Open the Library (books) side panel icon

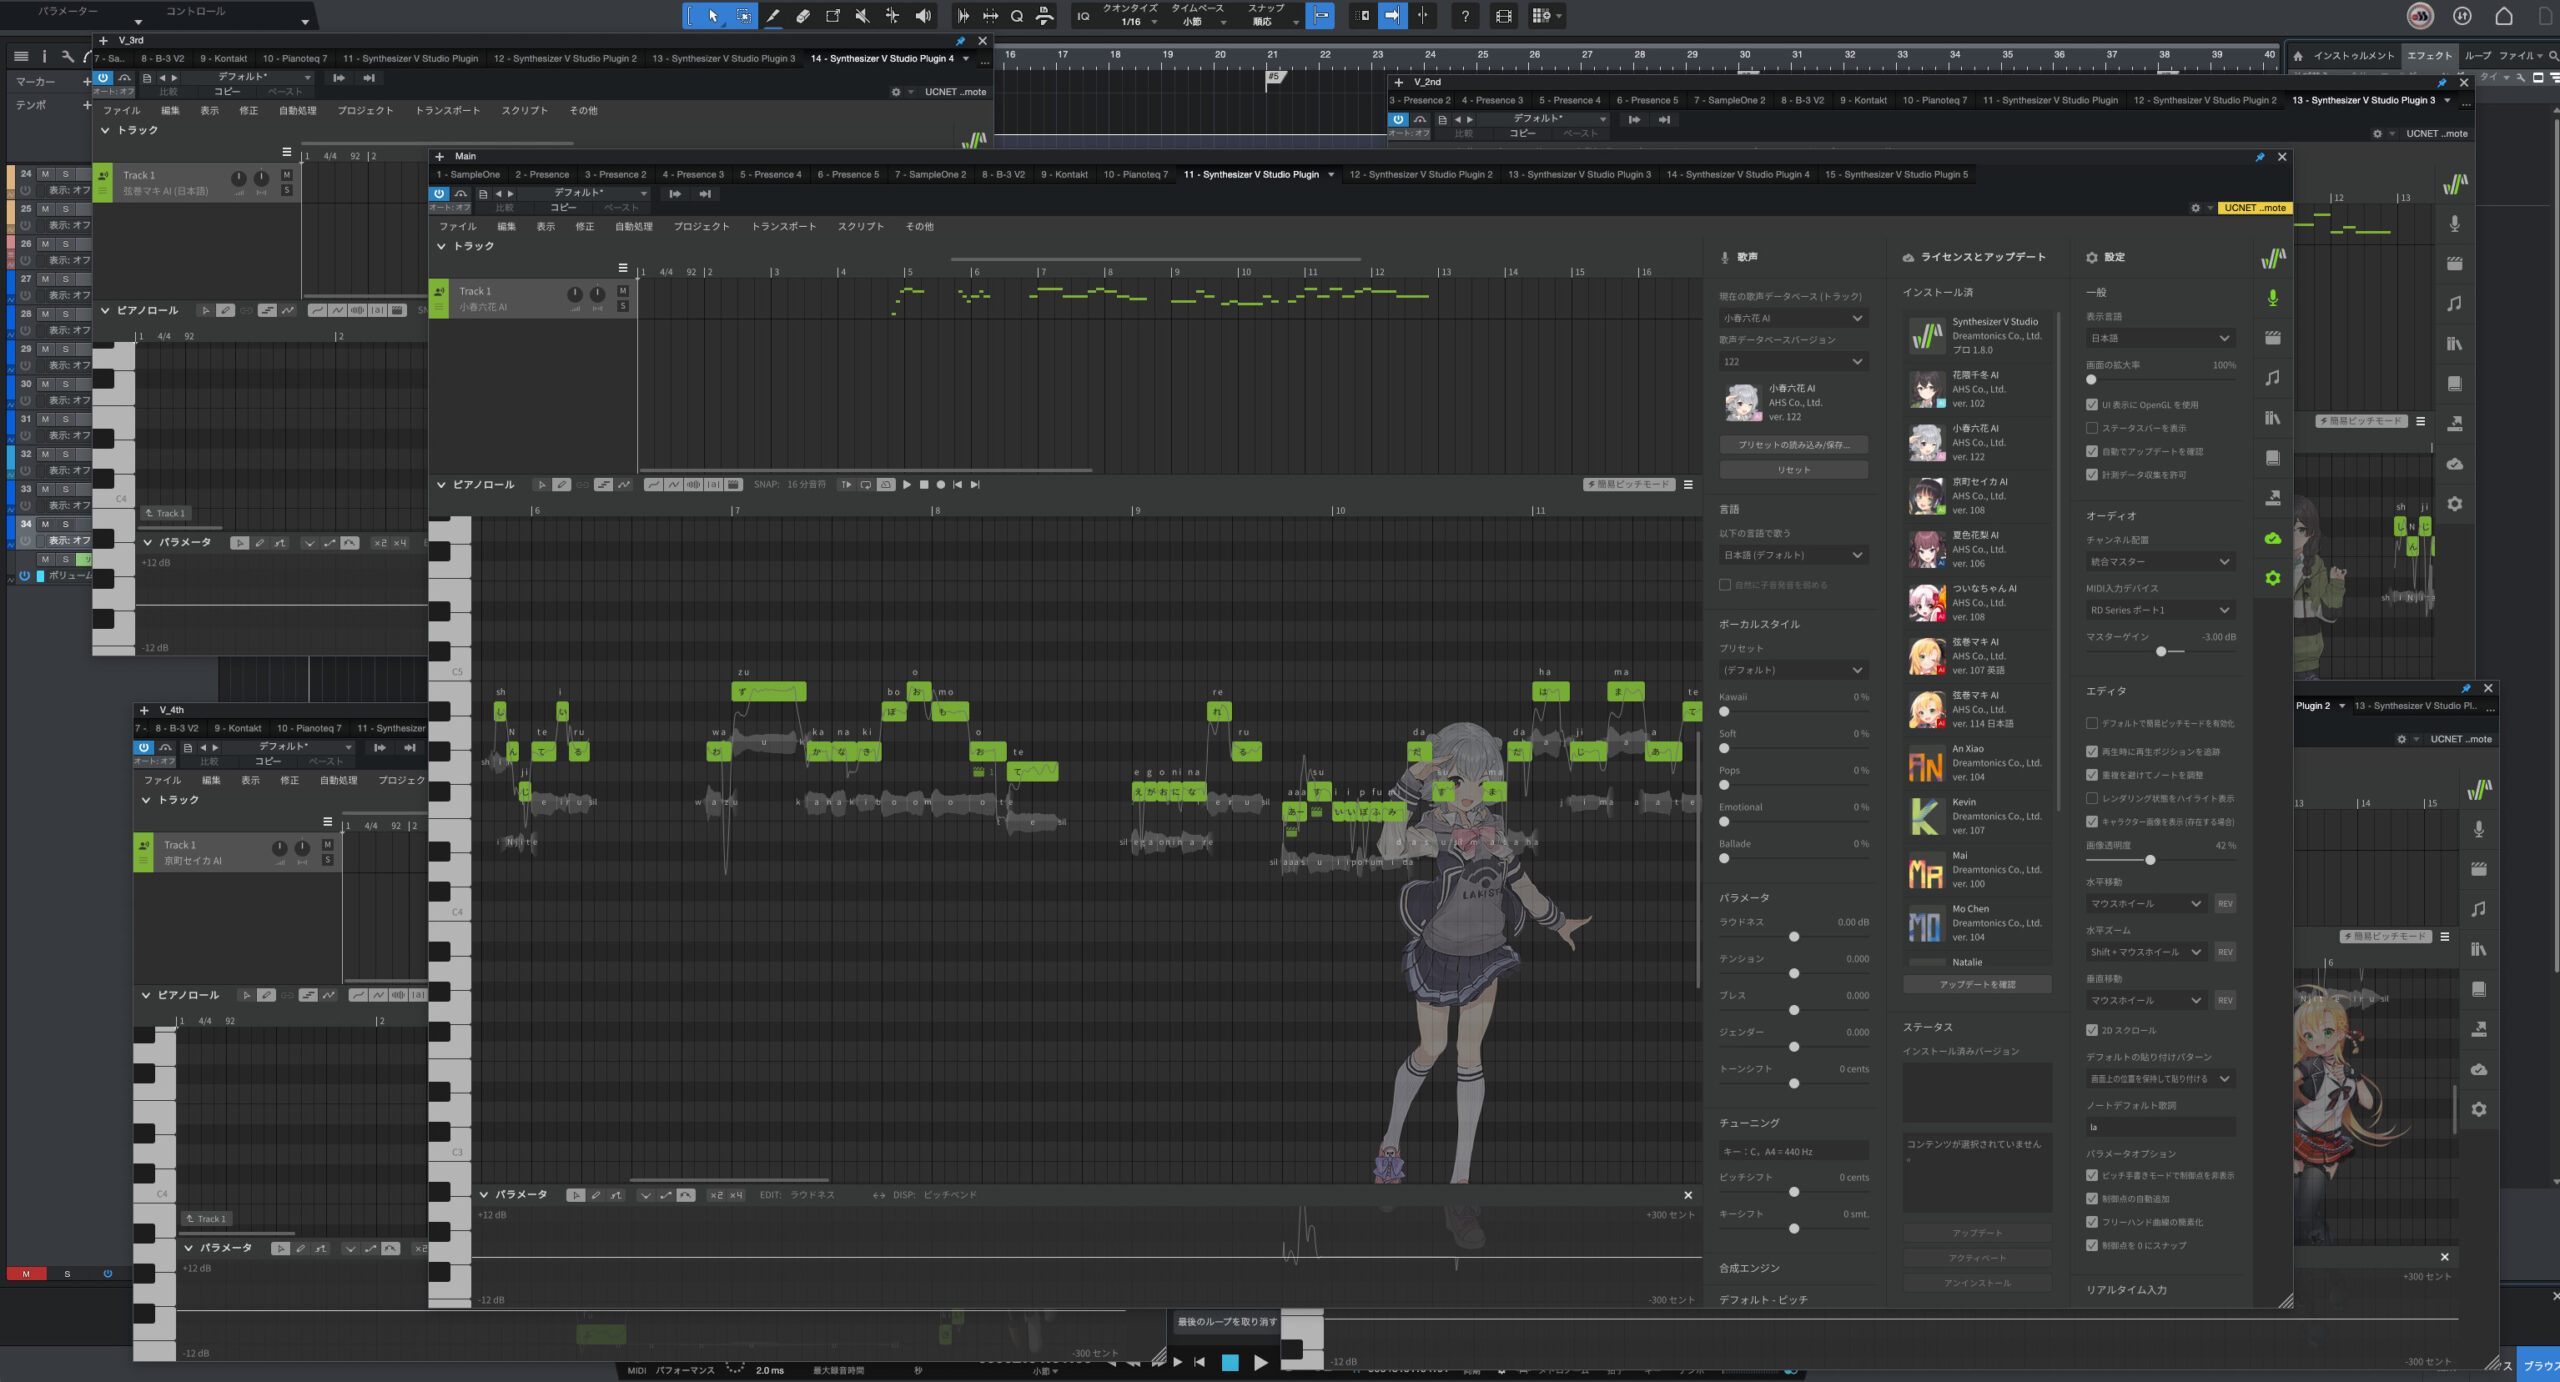click(x=2272, y=418)
